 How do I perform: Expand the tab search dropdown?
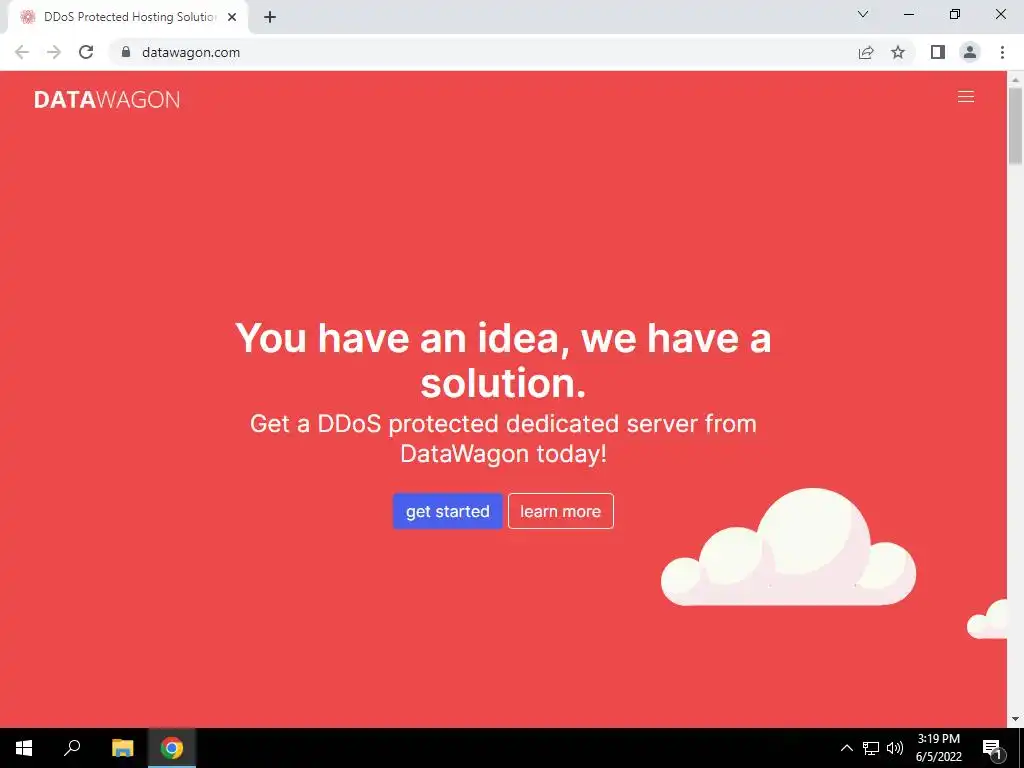click(863, 14)
